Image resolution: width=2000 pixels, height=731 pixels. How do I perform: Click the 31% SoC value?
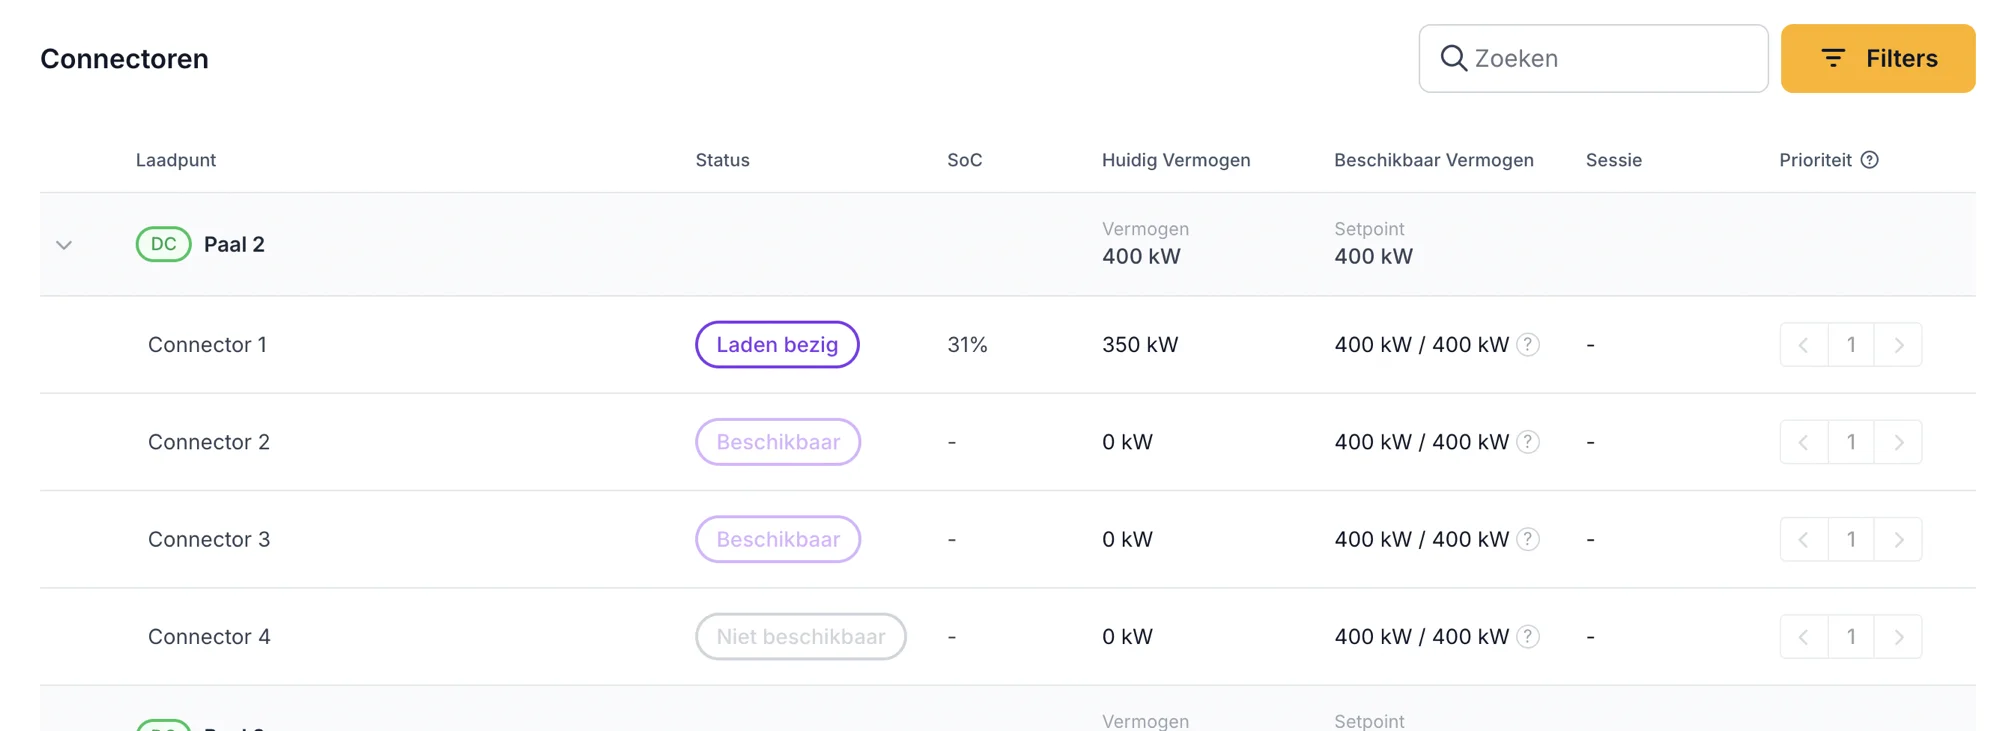coord(967,345)
